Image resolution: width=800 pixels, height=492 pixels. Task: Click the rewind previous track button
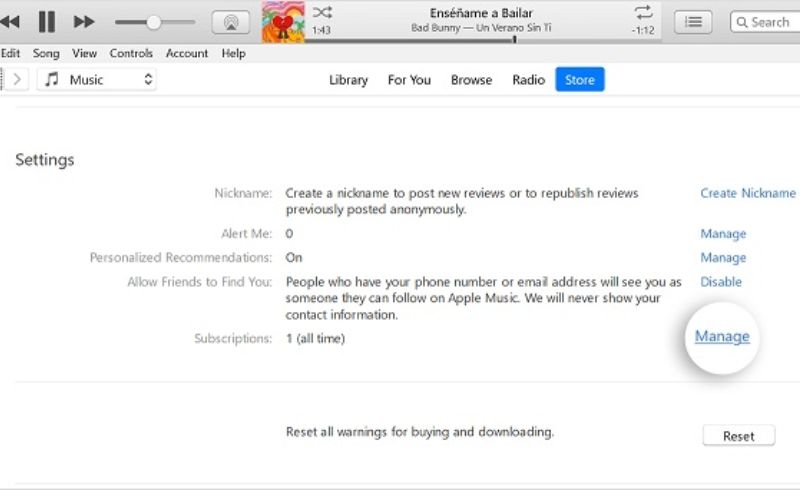click(10, 22)
